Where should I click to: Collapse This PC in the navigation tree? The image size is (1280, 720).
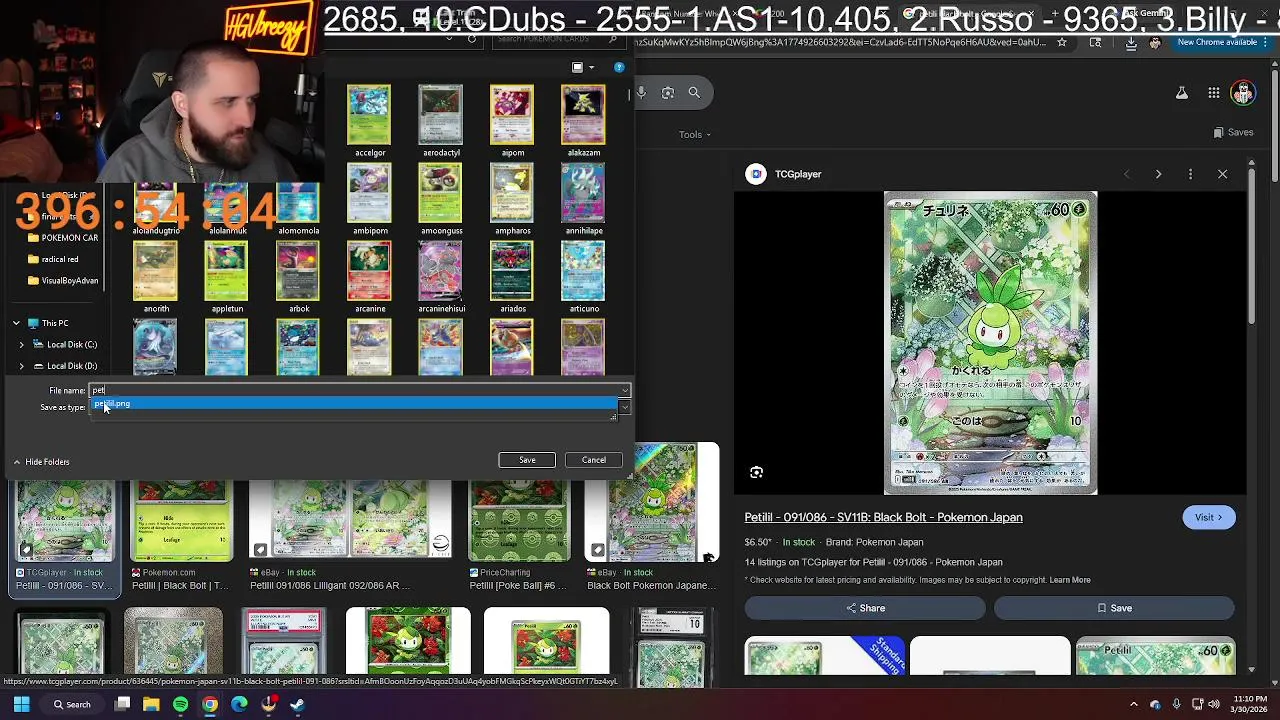pos(16,323)
